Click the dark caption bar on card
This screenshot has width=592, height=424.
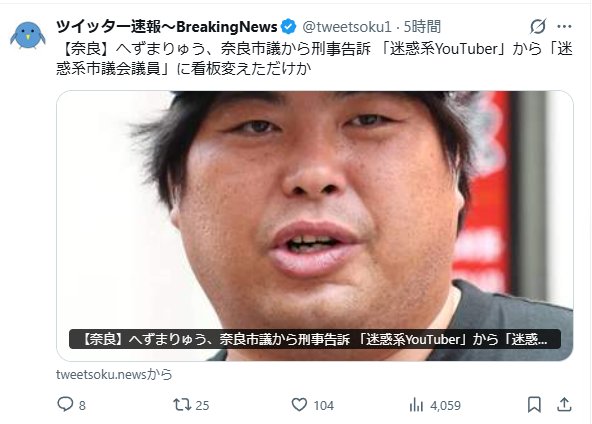315,339
